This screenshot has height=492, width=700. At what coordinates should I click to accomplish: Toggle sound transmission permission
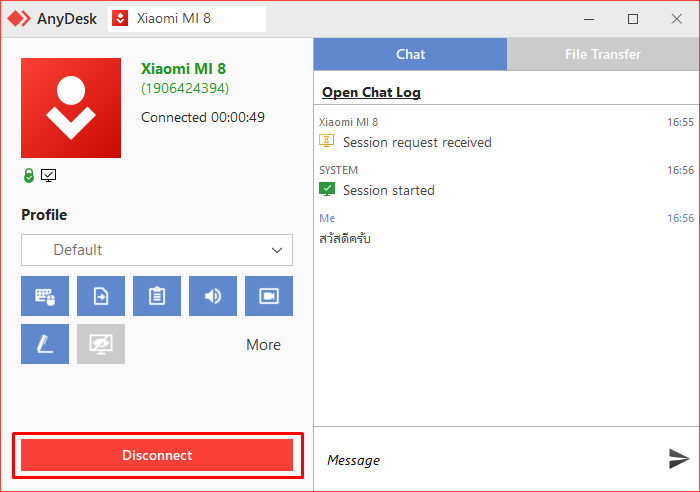pos(213,296)
